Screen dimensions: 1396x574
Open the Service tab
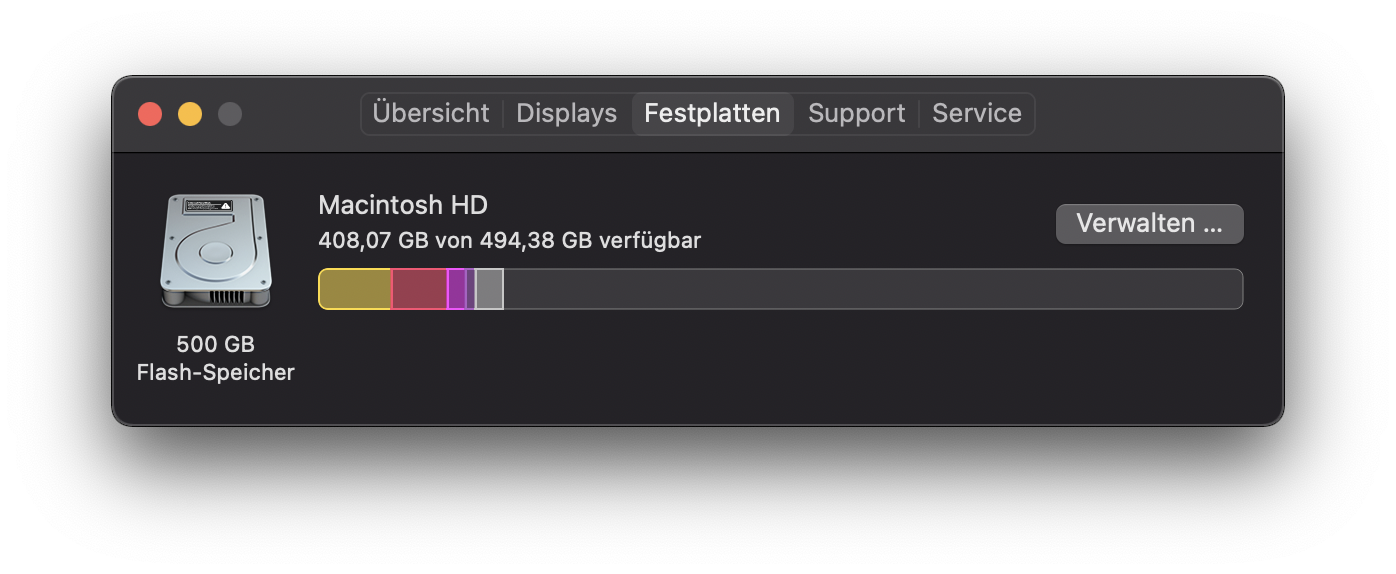pos(976,113)
